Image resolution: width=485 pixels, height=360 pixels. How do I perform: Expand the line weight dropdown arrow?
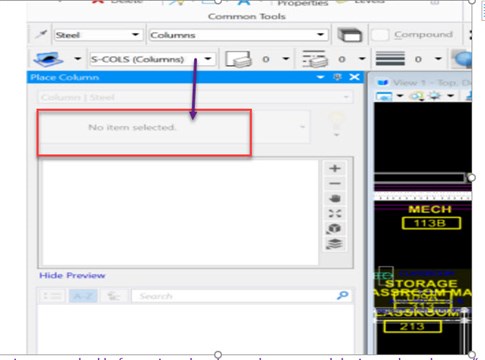click(438, 59)
